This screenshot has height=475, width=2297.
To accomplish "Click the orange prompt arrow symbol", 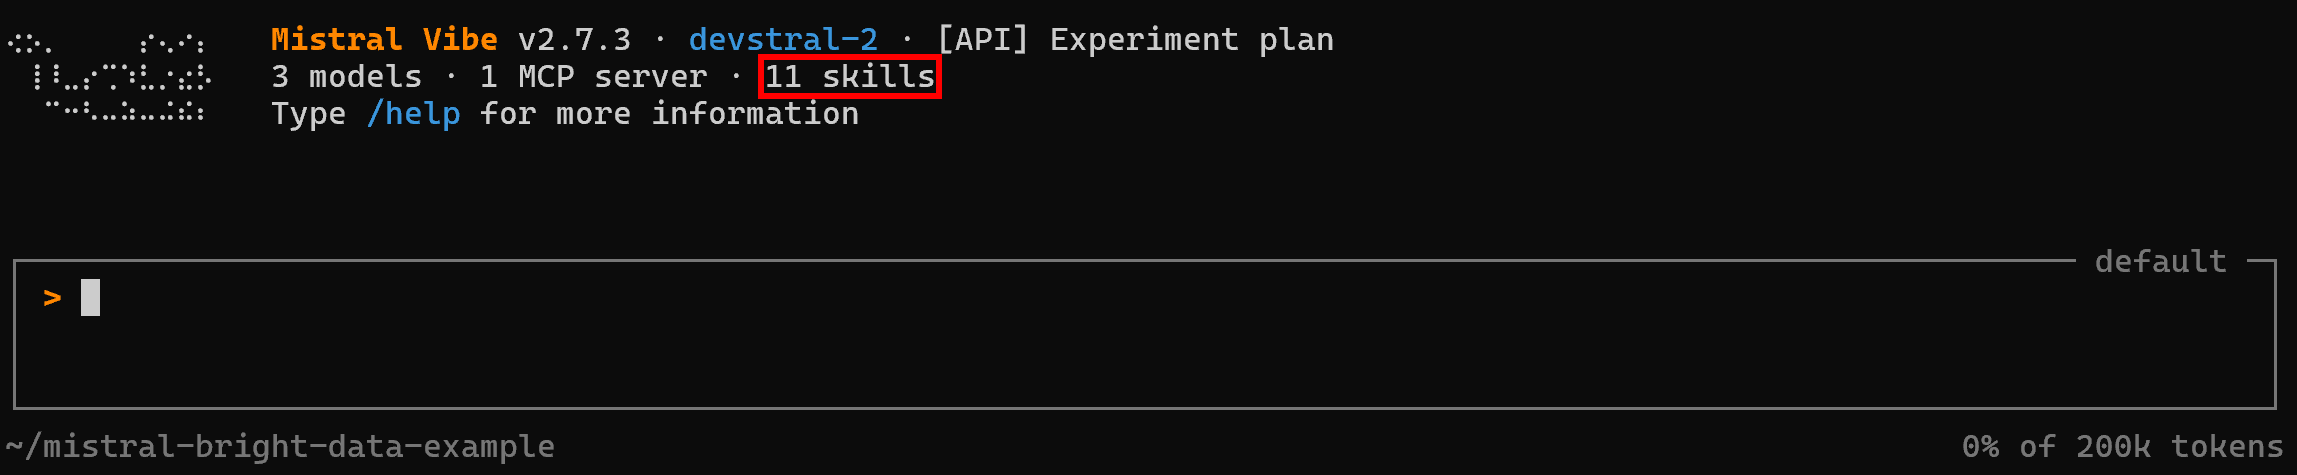I will pyautogui.click(x=53, y=298).
